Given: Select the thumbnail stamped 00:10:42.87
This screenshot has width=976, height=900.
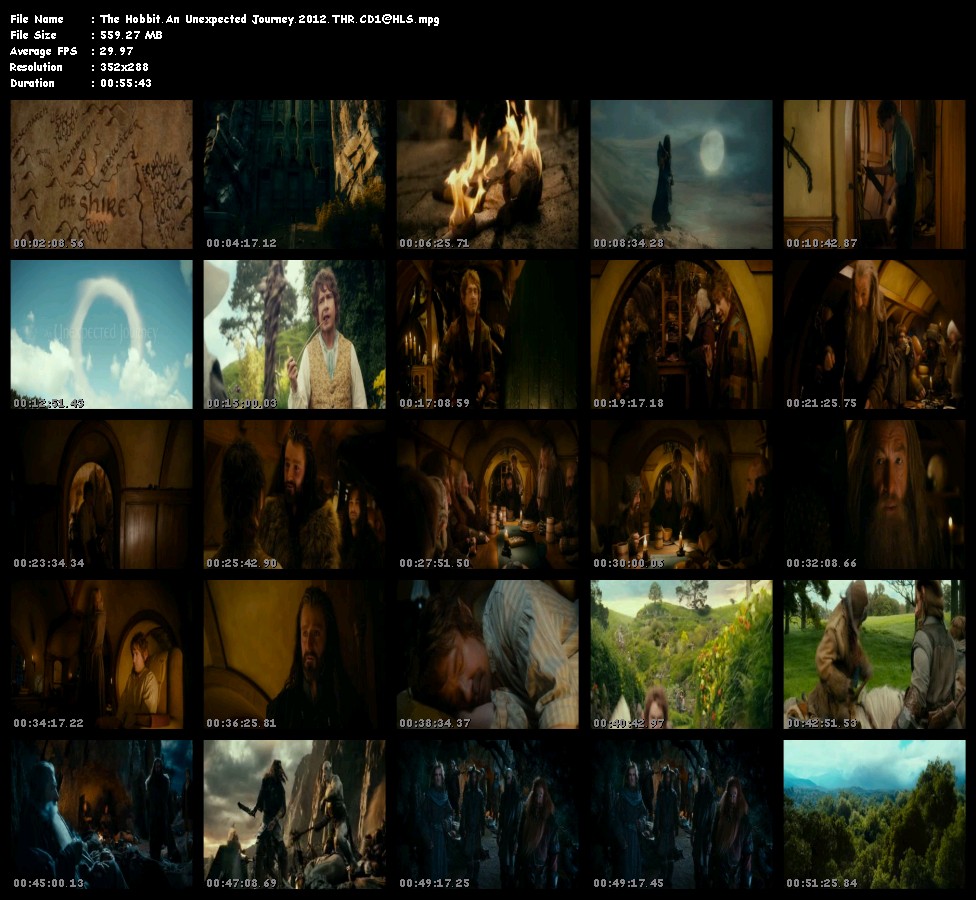Looking at the screenshot, I should point(874,174).
